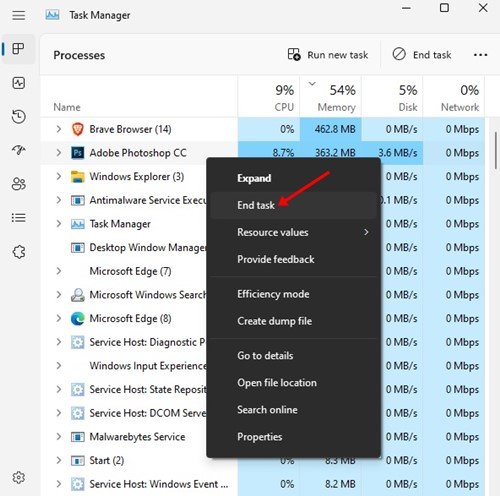Click the Task Manager title bar icon
Image resolution: width=500 pixels, height=496 pixels.
[x=53, y=15]
